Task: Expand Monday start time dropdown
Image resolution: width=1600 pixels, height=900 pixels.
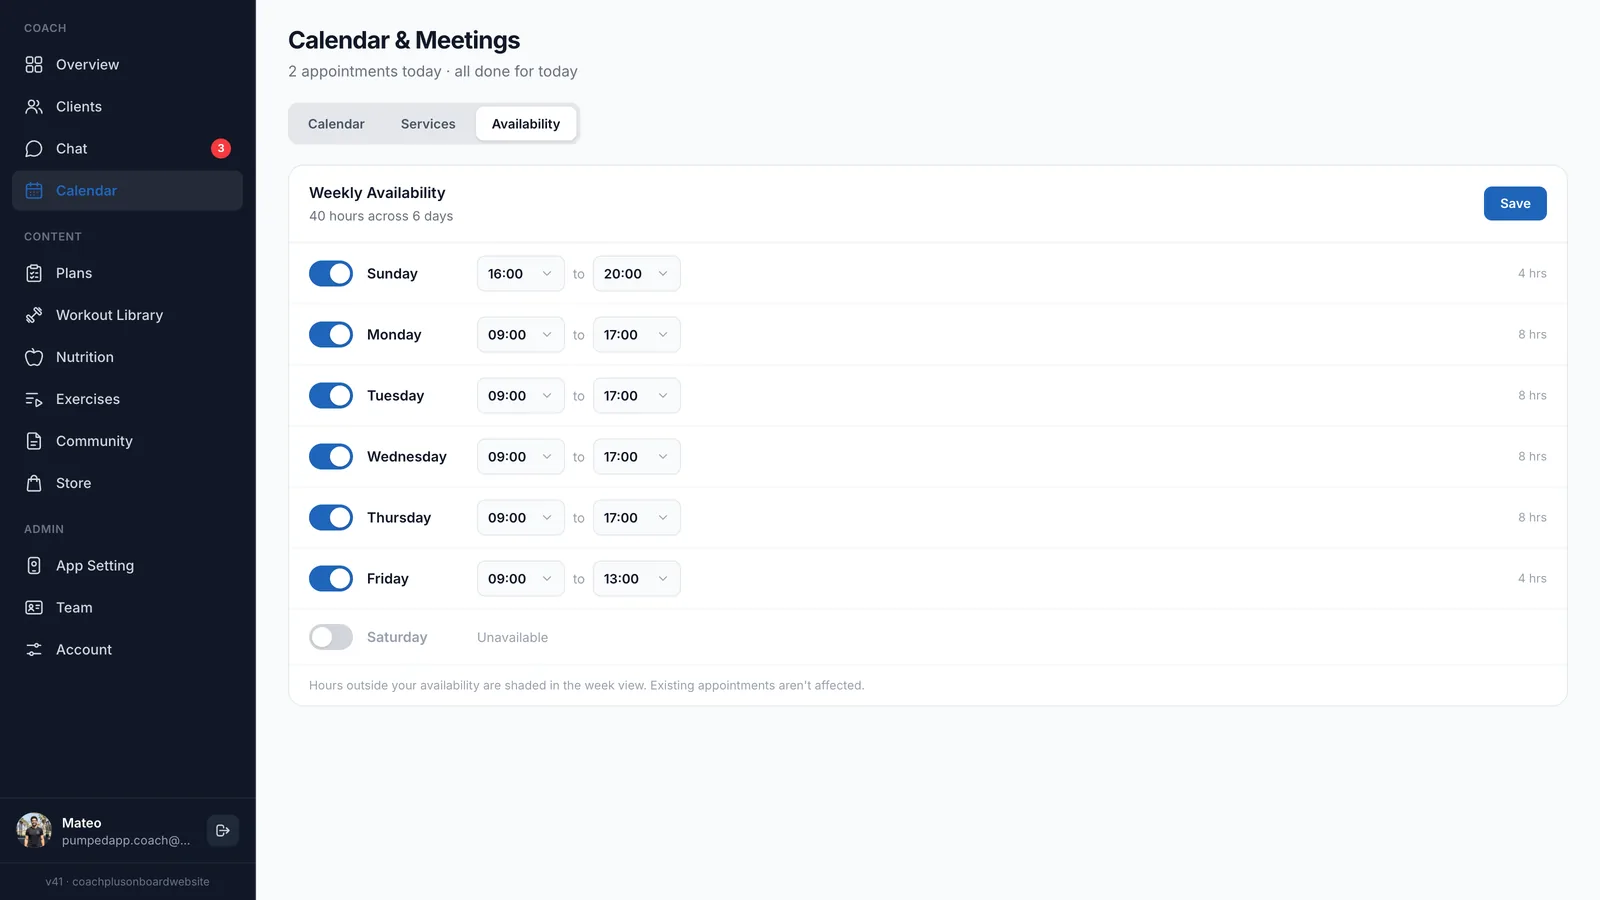Action: click(x=521, y=335)
